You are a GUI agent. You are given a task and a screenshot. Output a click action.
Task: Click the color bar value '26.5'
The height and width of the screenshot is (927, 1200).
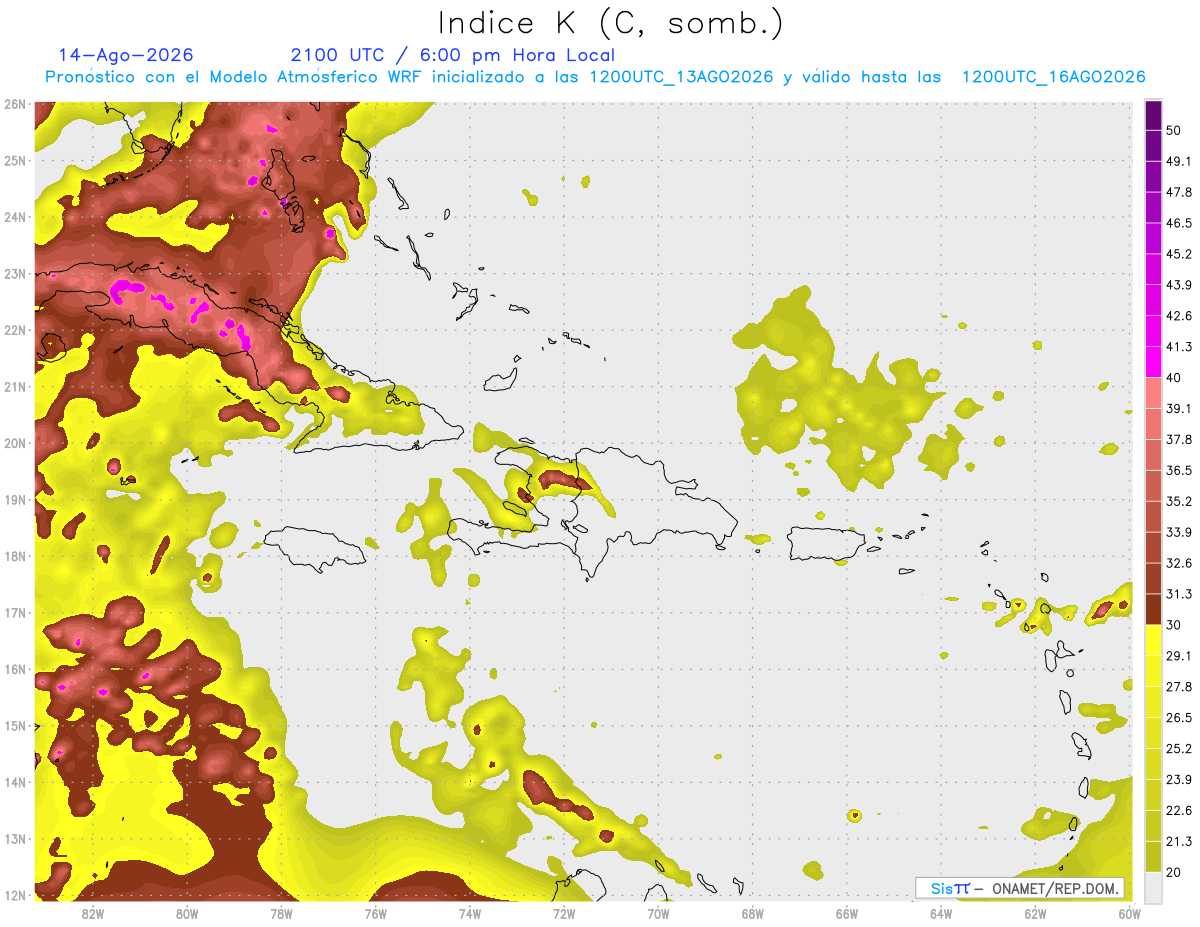click(1179, 718)
